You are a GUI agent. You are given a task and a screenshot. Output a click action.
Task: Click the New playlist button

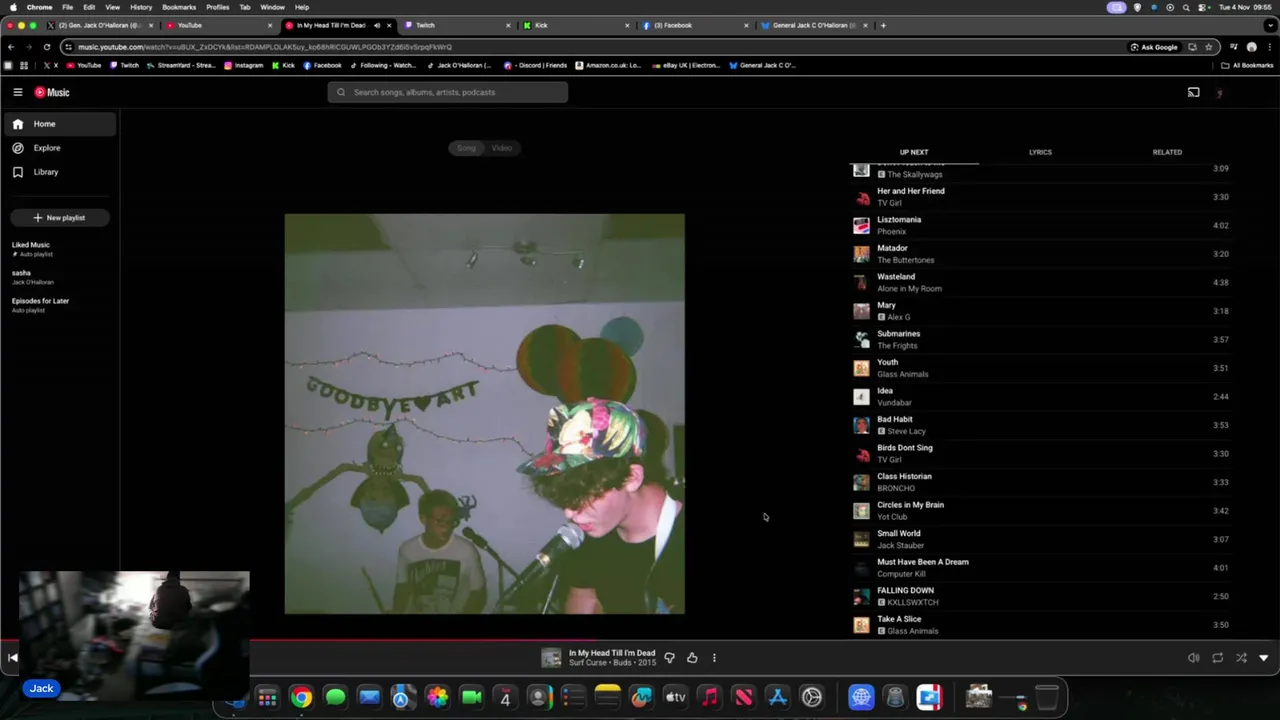(x=59, y=218)
